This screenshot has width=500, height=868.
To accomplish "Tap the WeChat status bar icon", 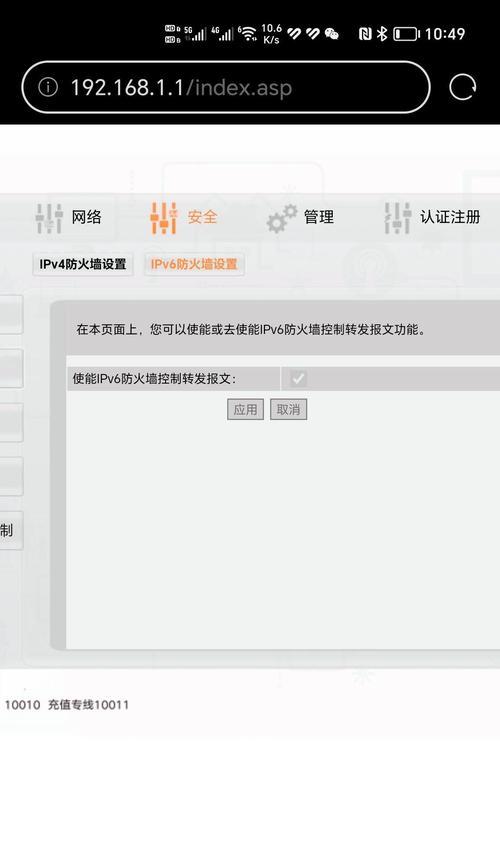I will 332,34.
